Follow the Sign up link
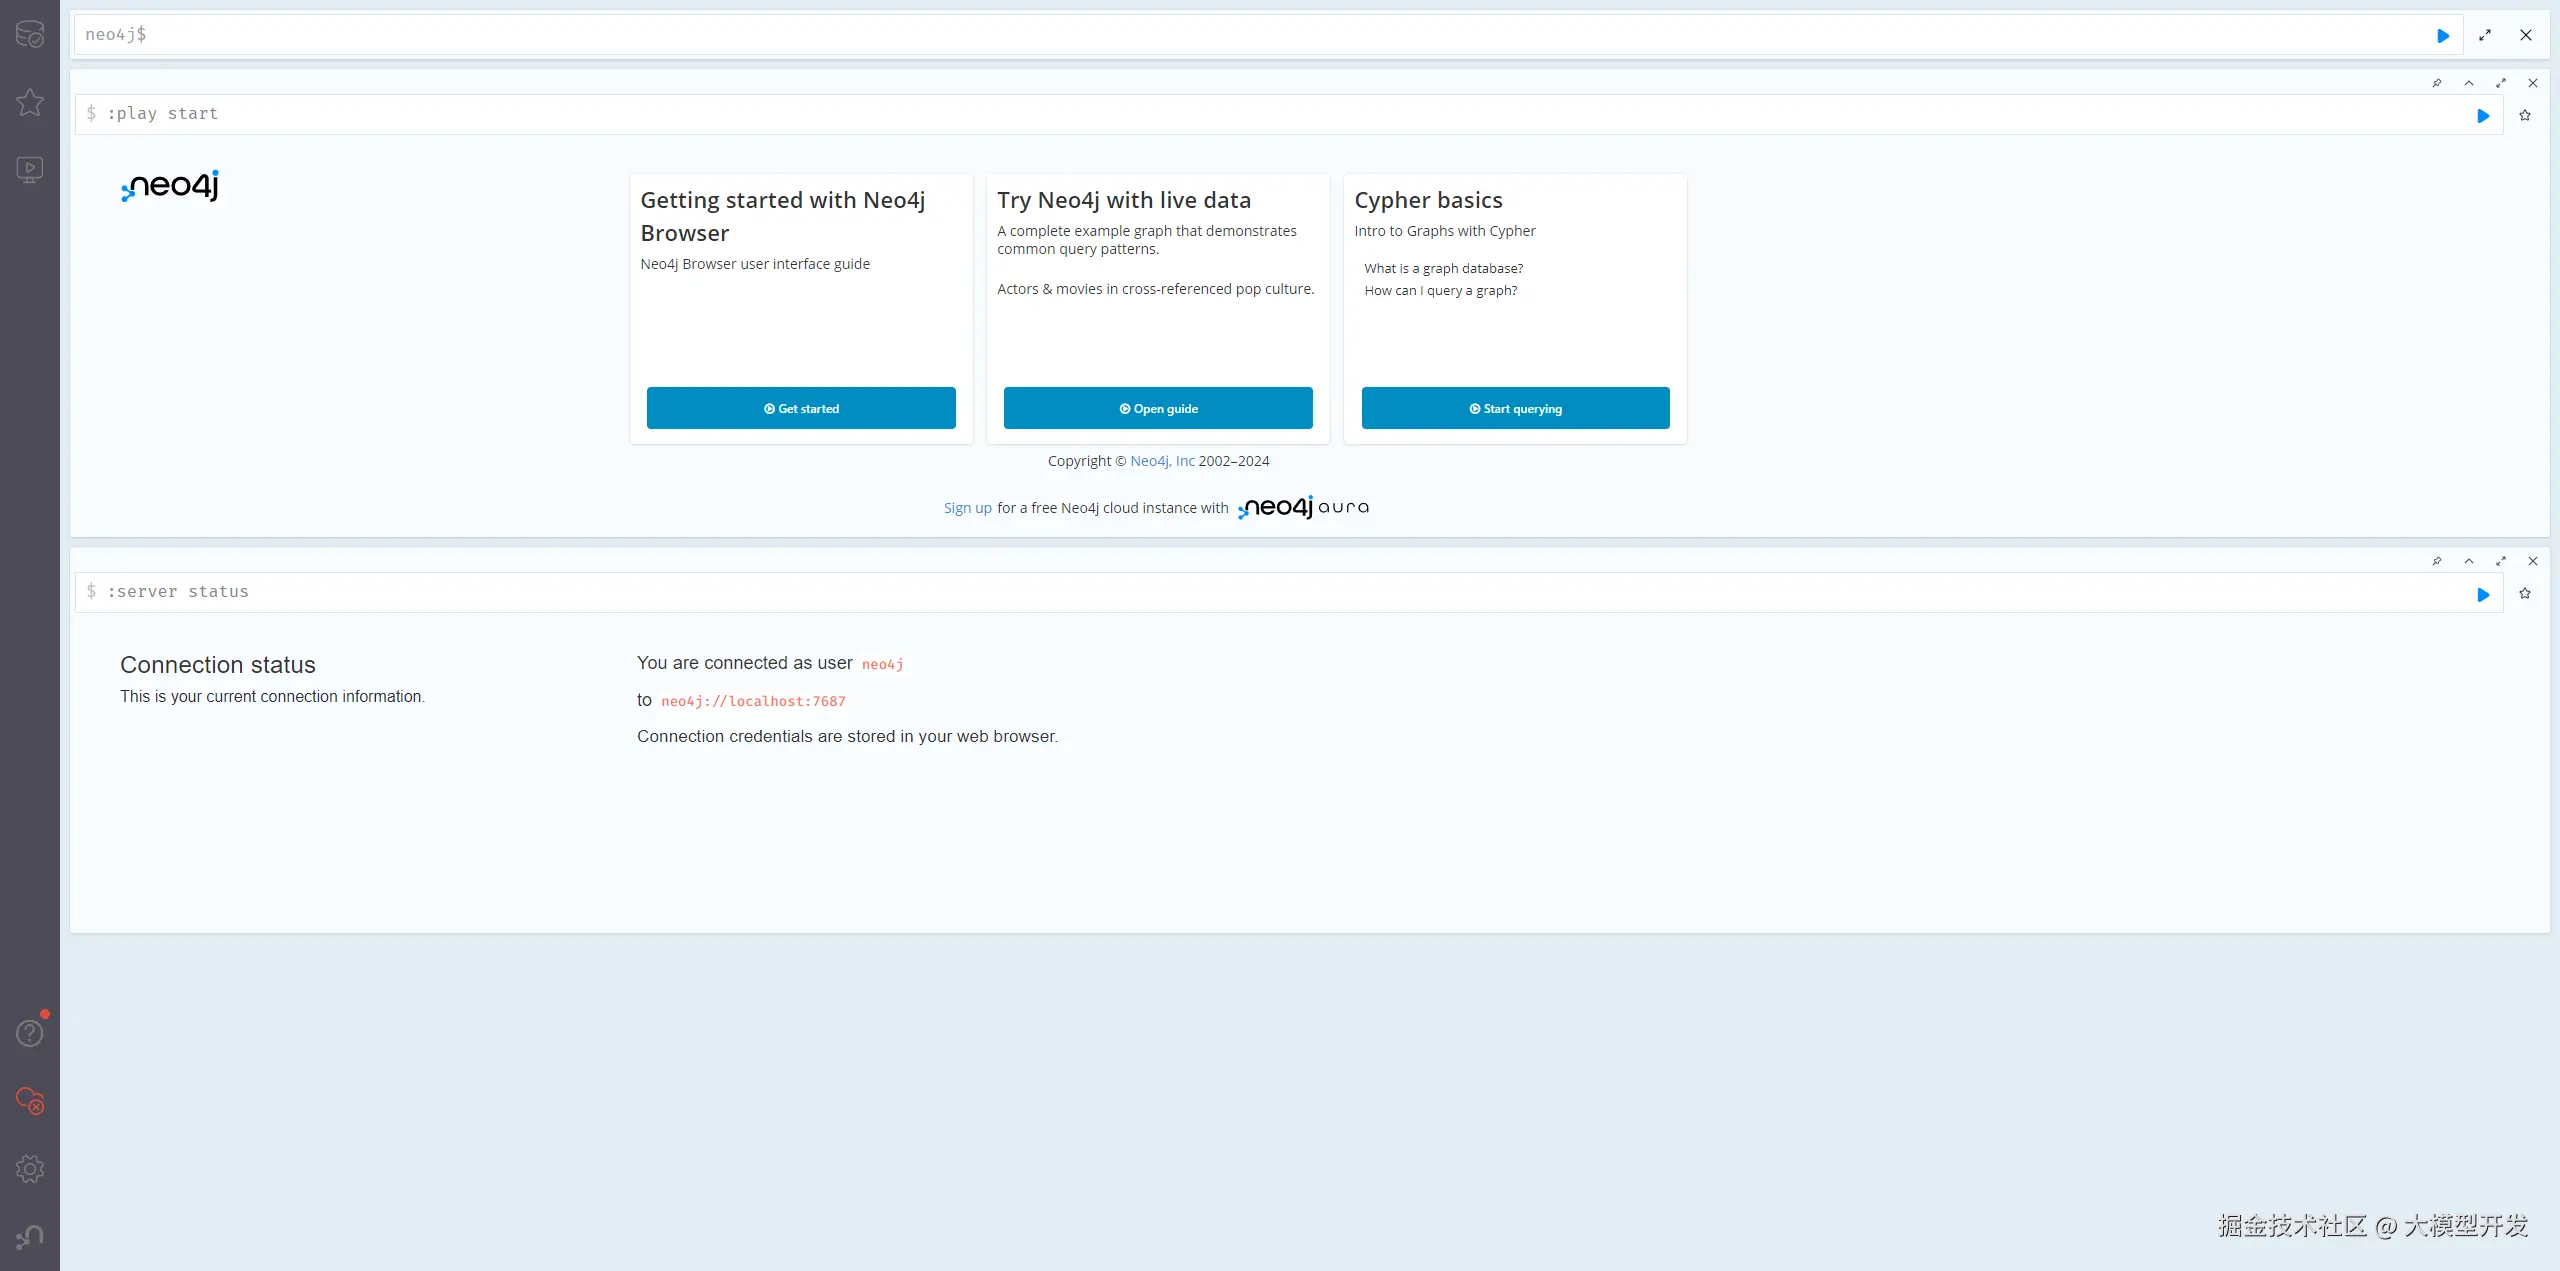 [x=967, y=508]
